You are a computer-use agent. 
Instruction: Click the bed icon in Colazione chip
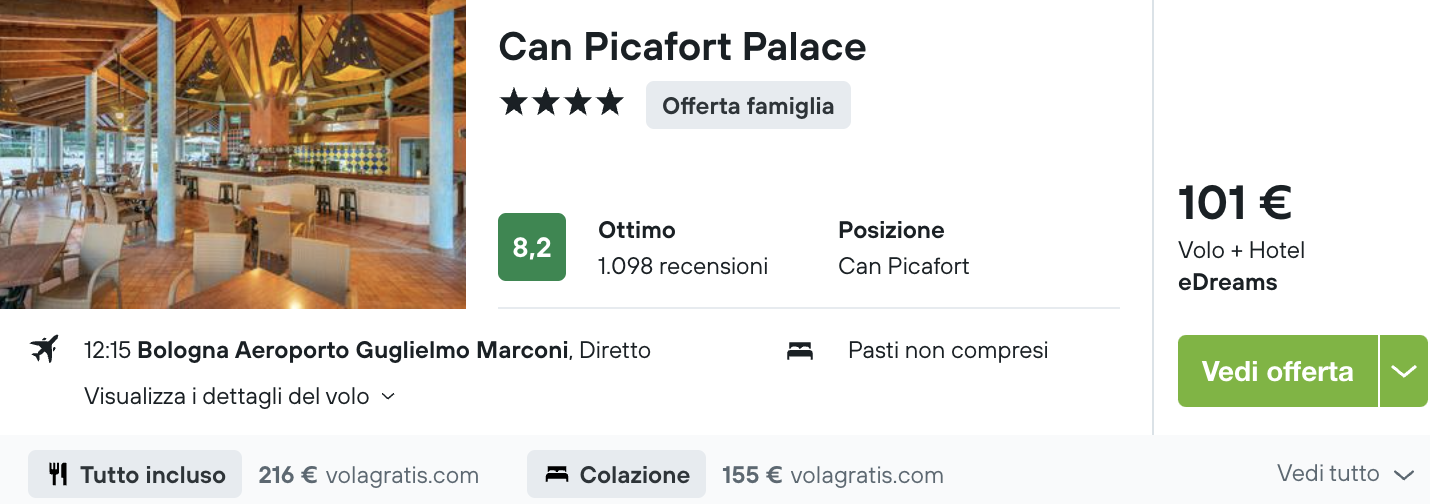tap(557, 475)
